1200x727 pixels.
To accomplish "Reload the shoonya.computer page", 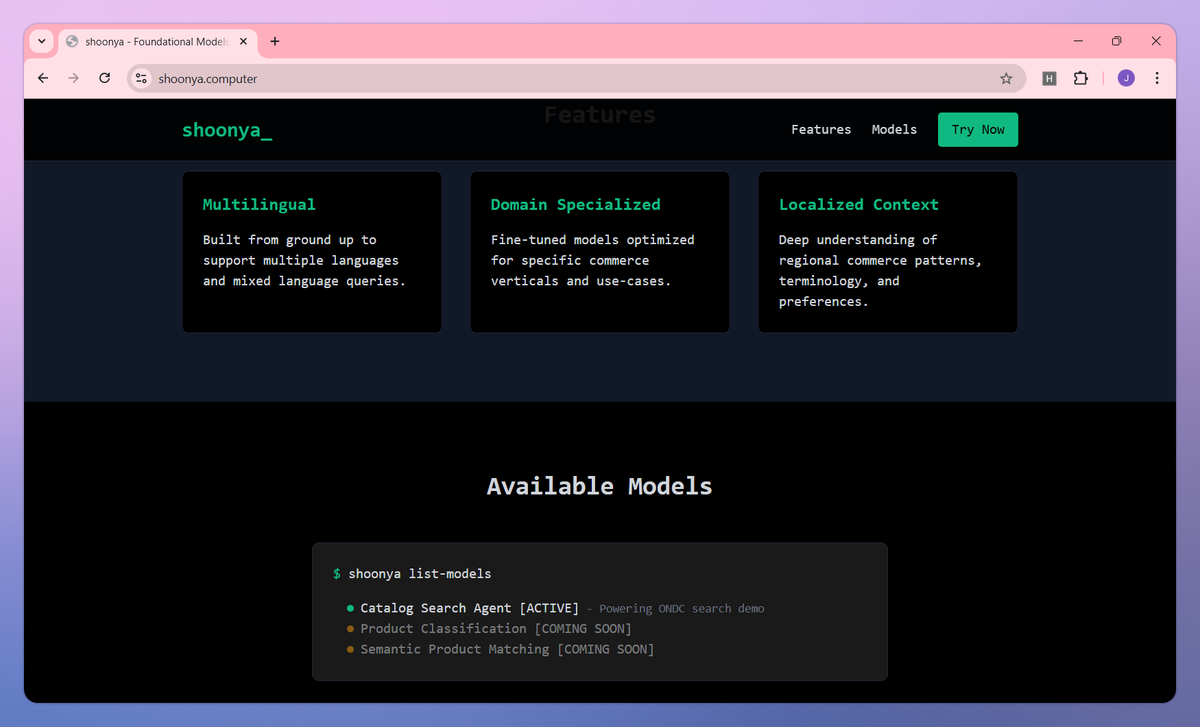I will (x=104, y=78).
